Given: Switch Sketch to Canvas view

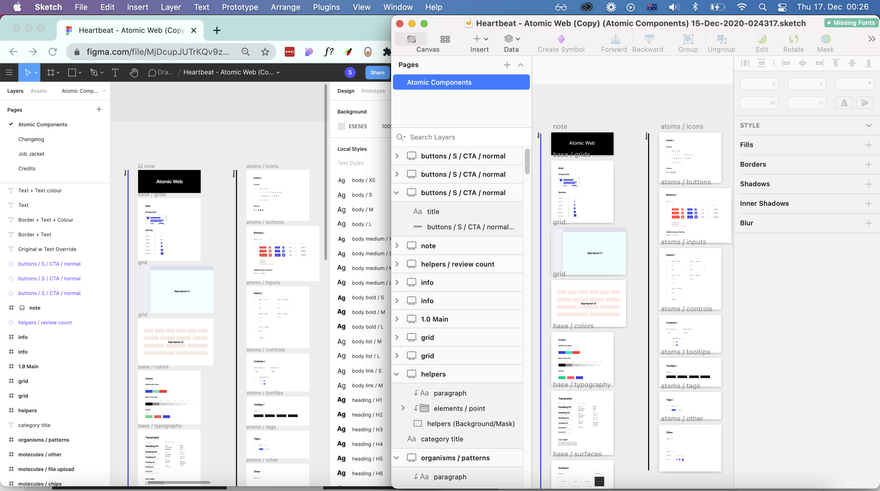Looking at the screenshot, I should 411,39.
